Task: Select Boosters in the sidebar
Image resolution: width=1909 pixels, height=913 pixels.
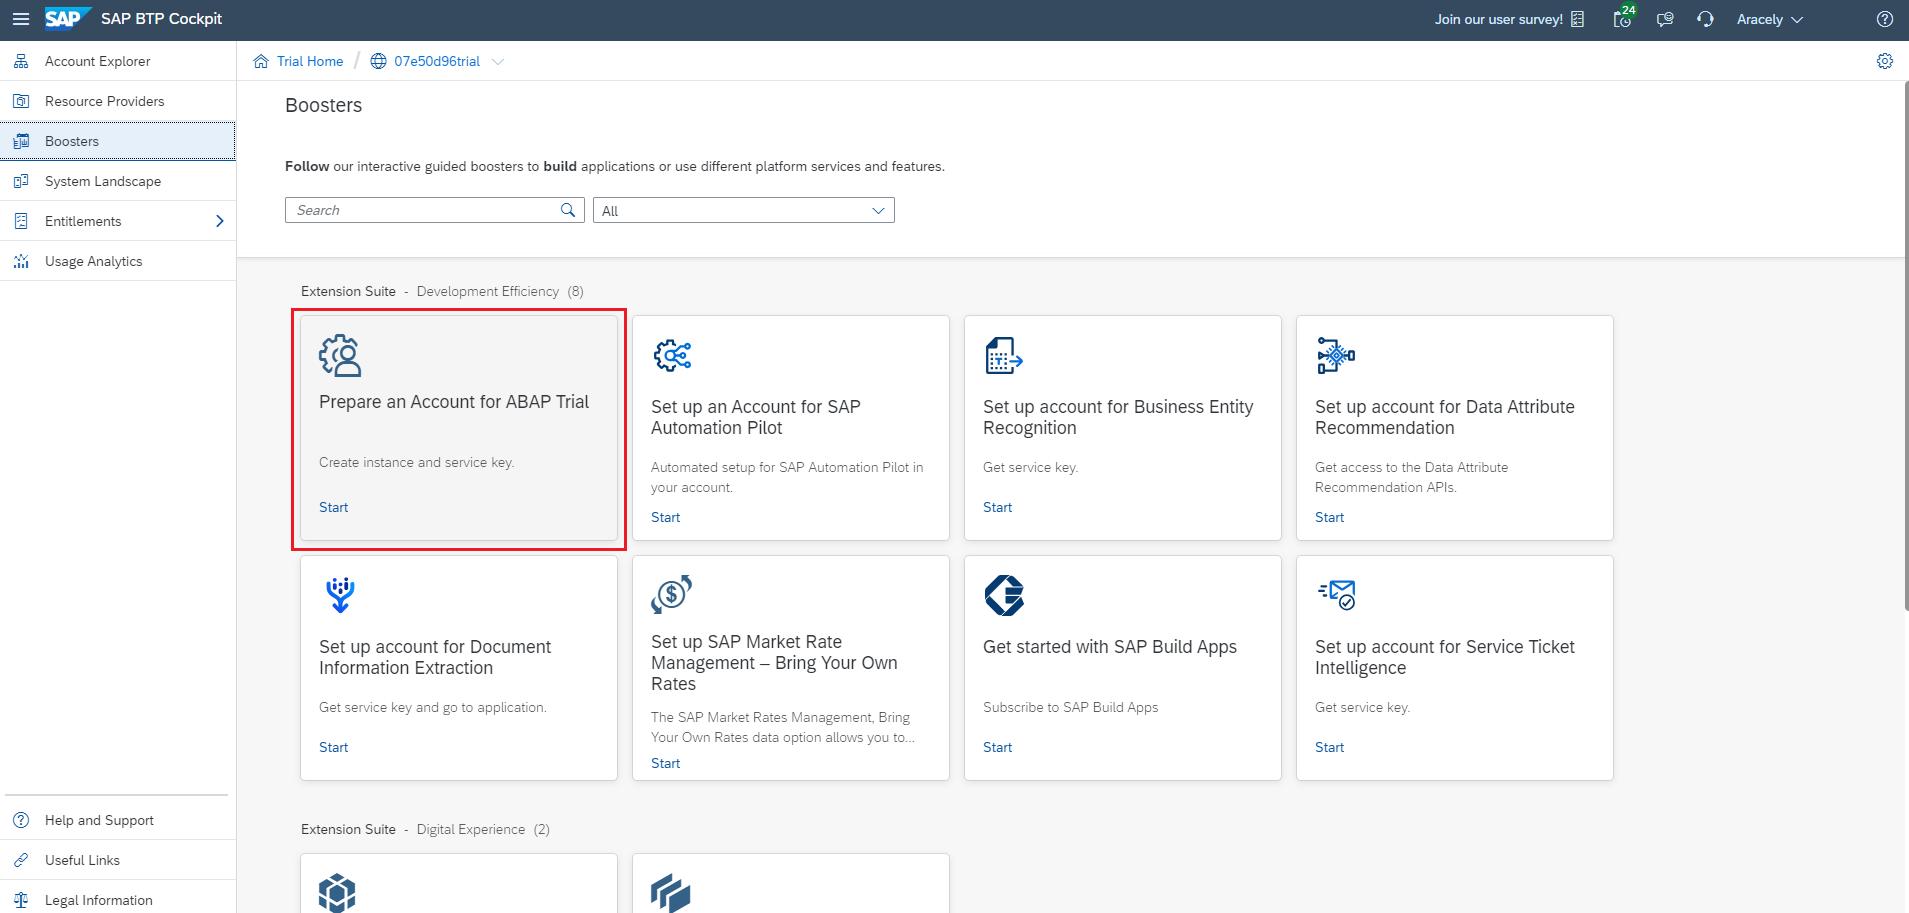Action: click(118, 141)
